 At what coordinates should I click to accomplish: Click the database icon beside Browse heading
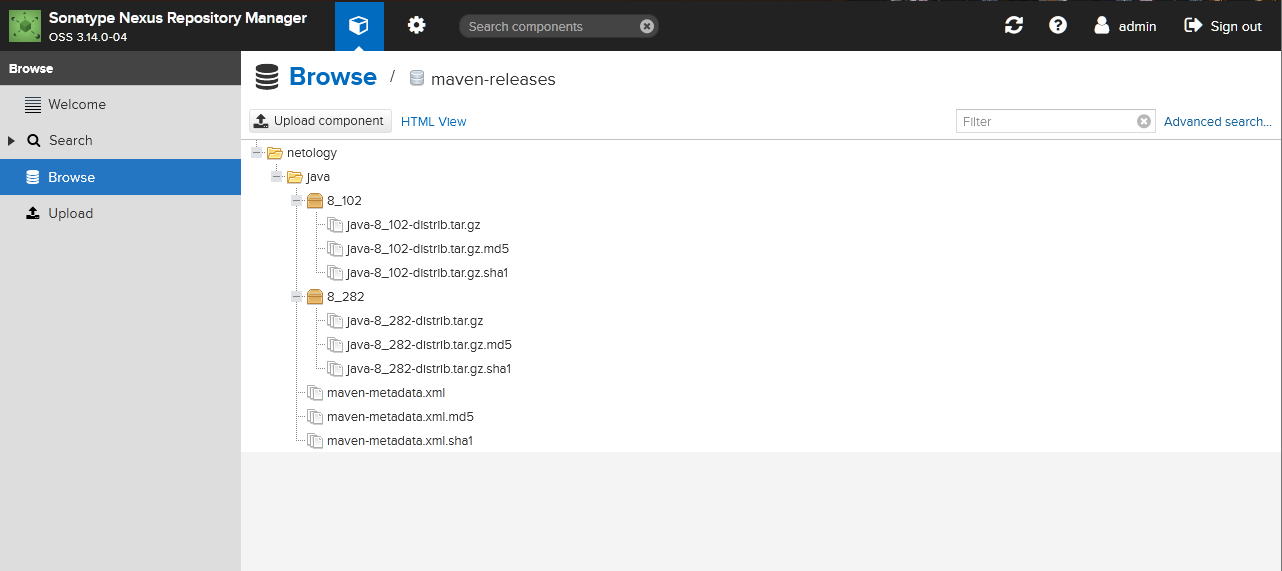pos(267,77)
